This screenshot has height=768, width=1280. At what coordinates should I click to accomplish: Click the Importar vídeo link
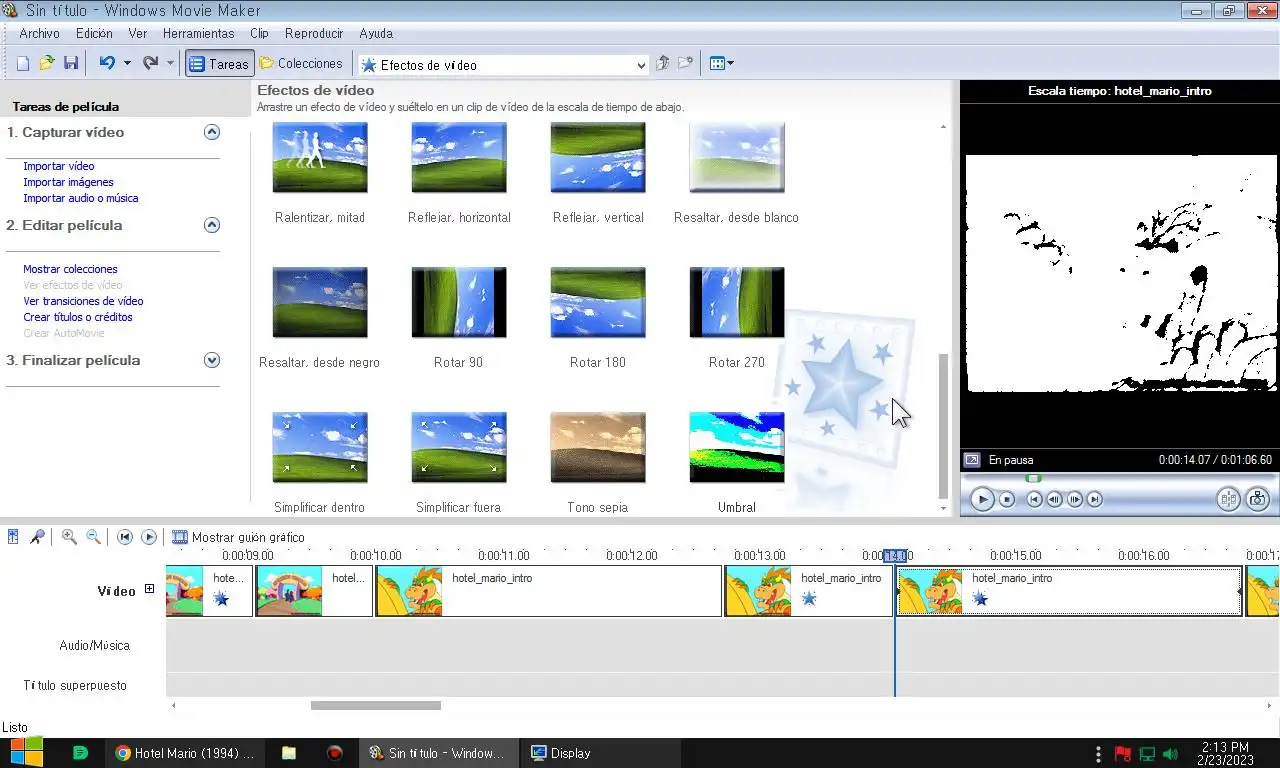click(59, 166)
